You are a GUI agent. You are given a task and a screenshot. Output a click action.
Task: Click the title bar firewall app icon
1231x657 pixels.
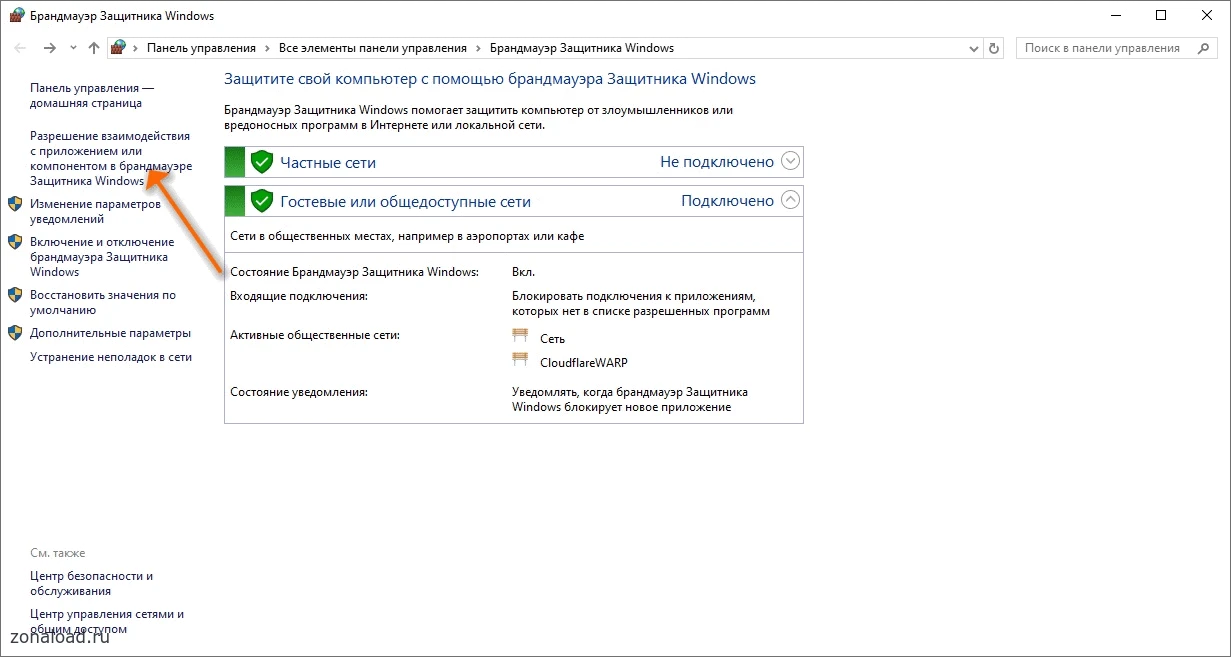click(x=16, y=15)
